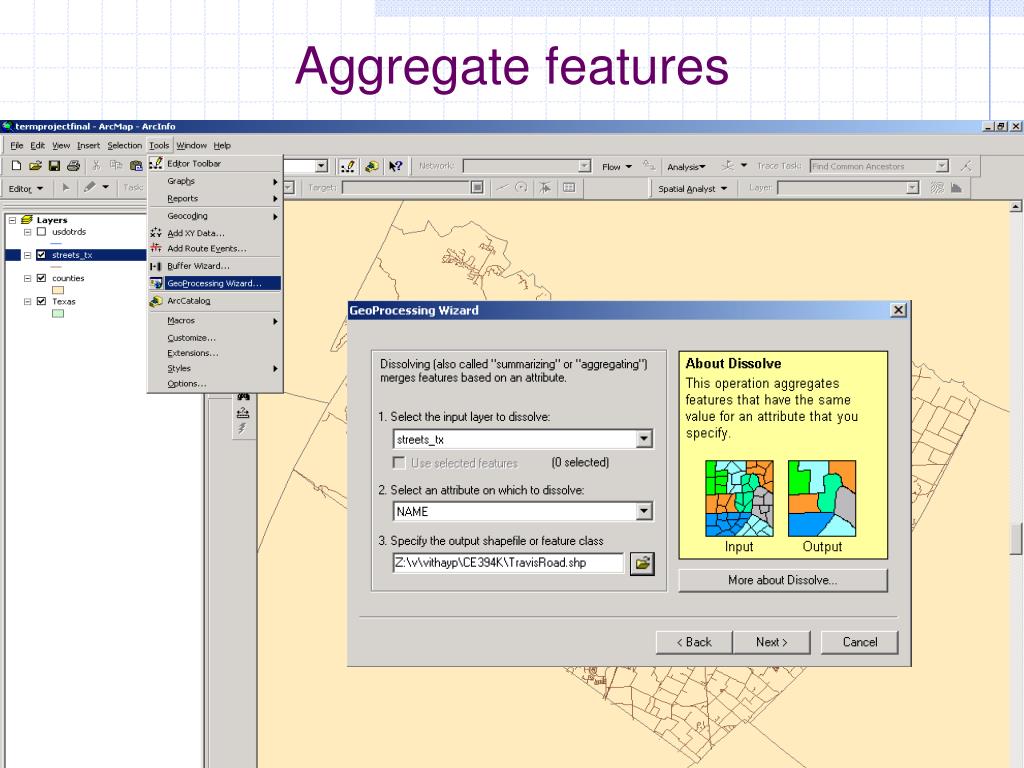This screenshot has width=1024, height=768.
Task: Tick the Use selected features checkbox
Action: [x=398, y=462]
